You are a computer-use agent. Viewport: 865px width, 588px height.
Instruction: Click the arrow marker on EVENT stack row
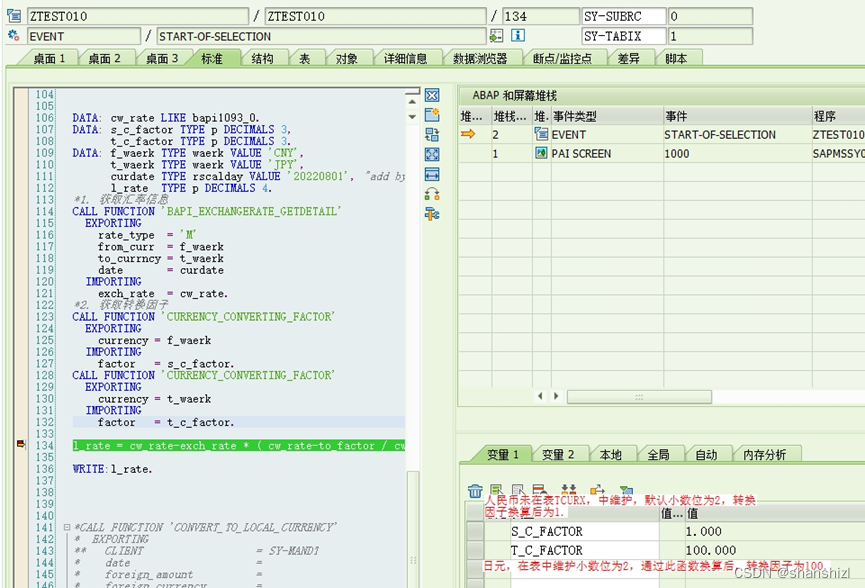(466, 134)
